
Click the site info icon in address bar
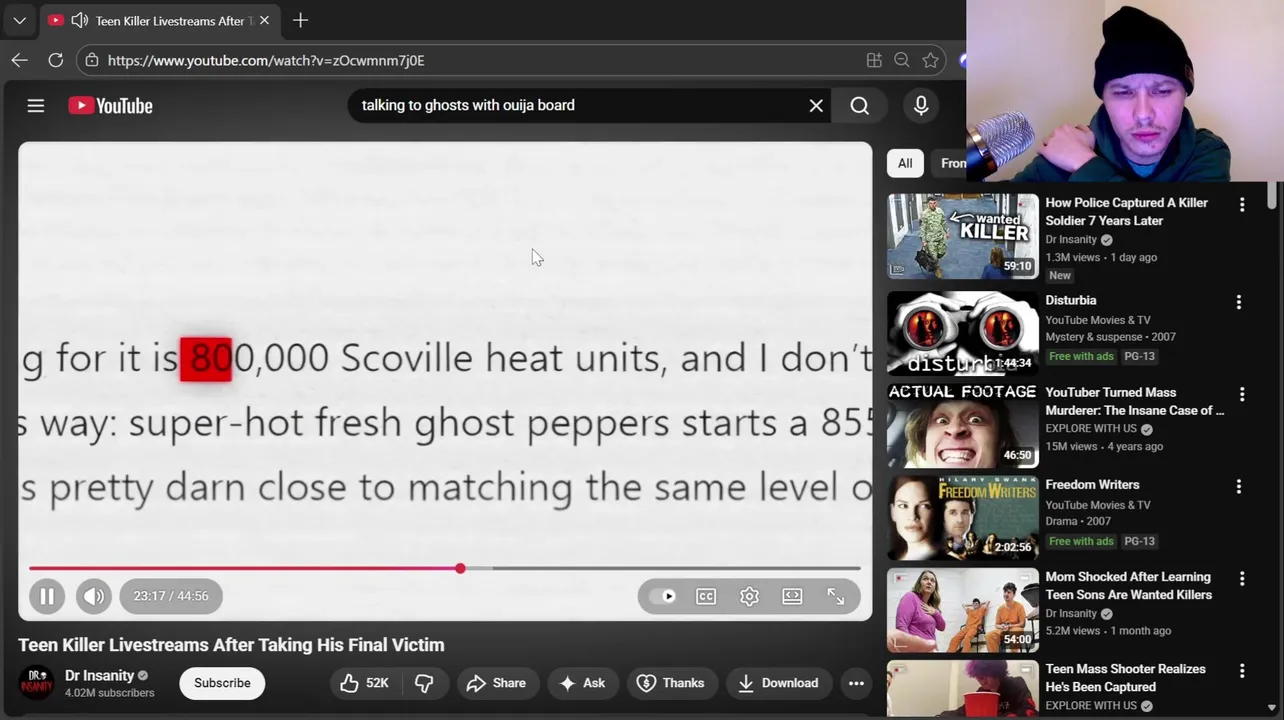pyautogui.click(x=92, y=60)
